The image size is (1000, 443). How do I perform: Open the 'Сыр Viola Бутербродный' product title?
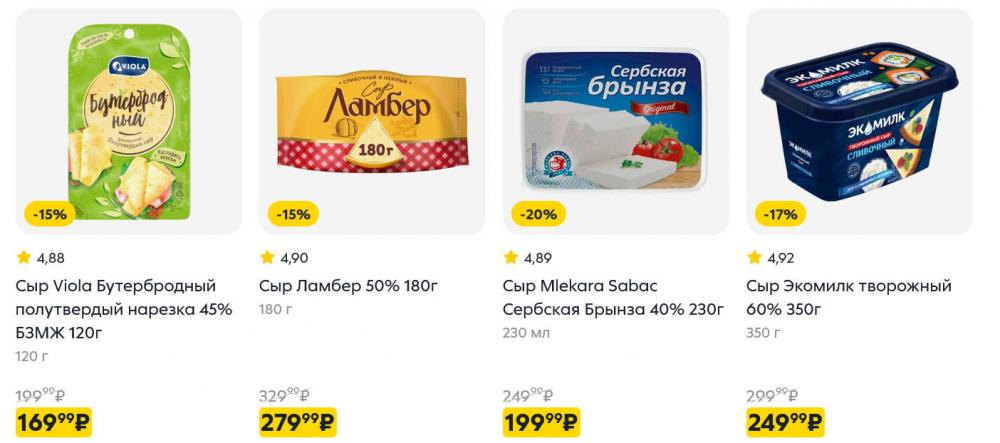click(123, 309)
